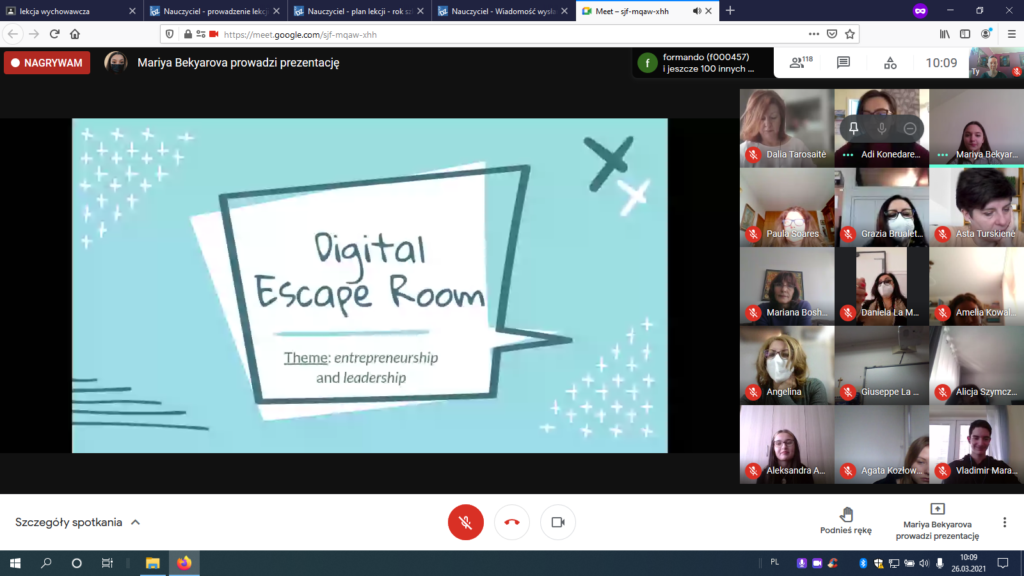Click the NAGRYWAM recording indicator
1024x576 pixels.
[x=47, y=63]
